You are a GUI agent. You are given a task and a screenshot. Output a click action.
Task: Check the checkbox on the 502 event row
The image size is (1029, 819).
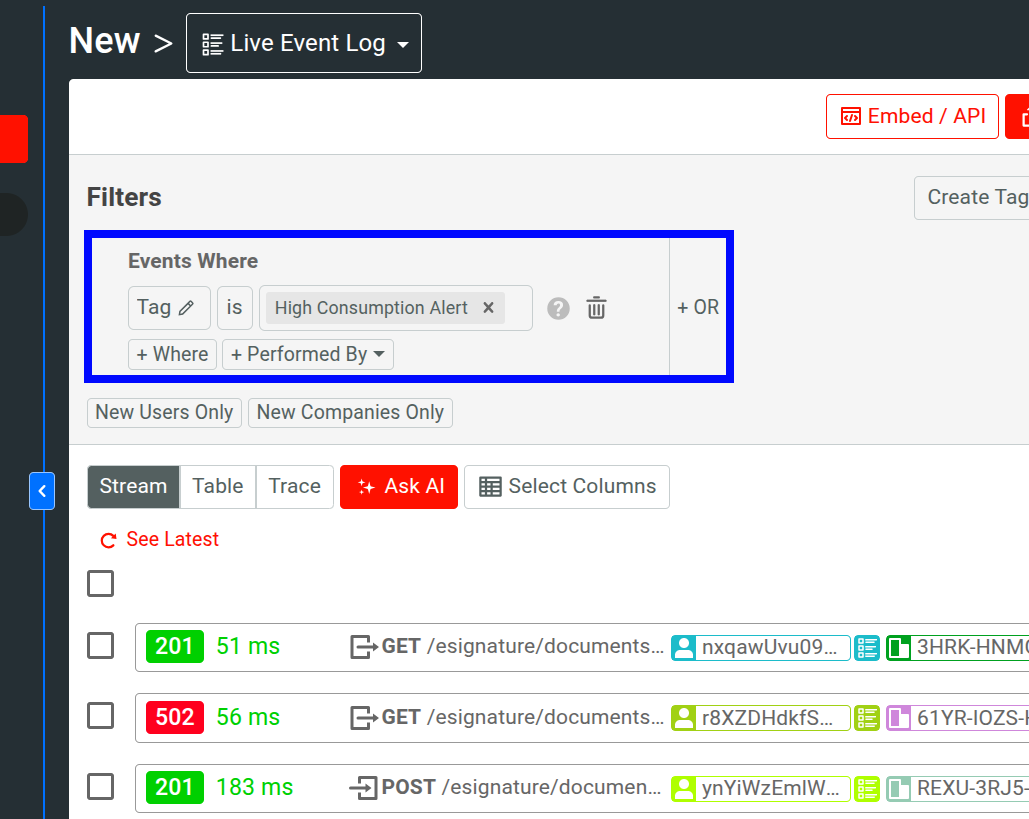point(100,716)
